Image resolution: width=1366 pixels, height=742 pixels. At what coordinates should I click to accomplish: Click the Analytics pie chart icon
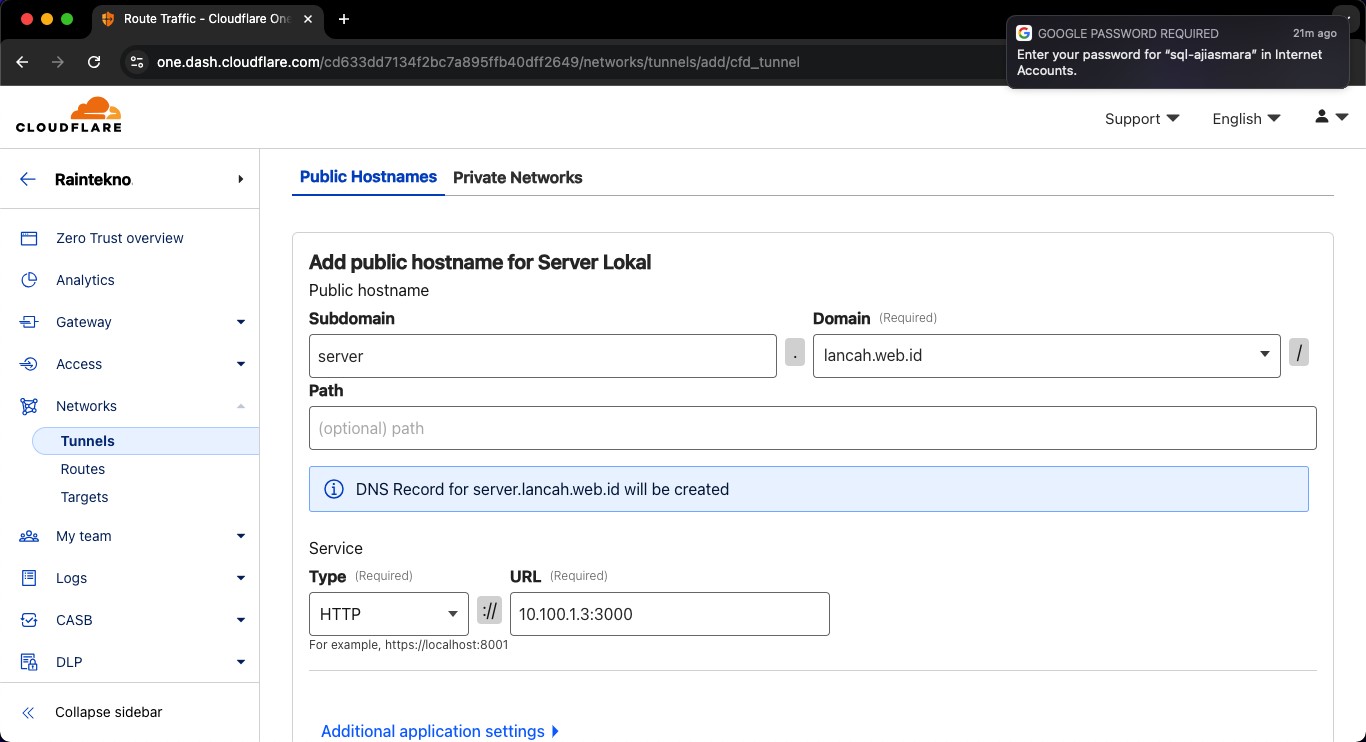pos(29,280)
